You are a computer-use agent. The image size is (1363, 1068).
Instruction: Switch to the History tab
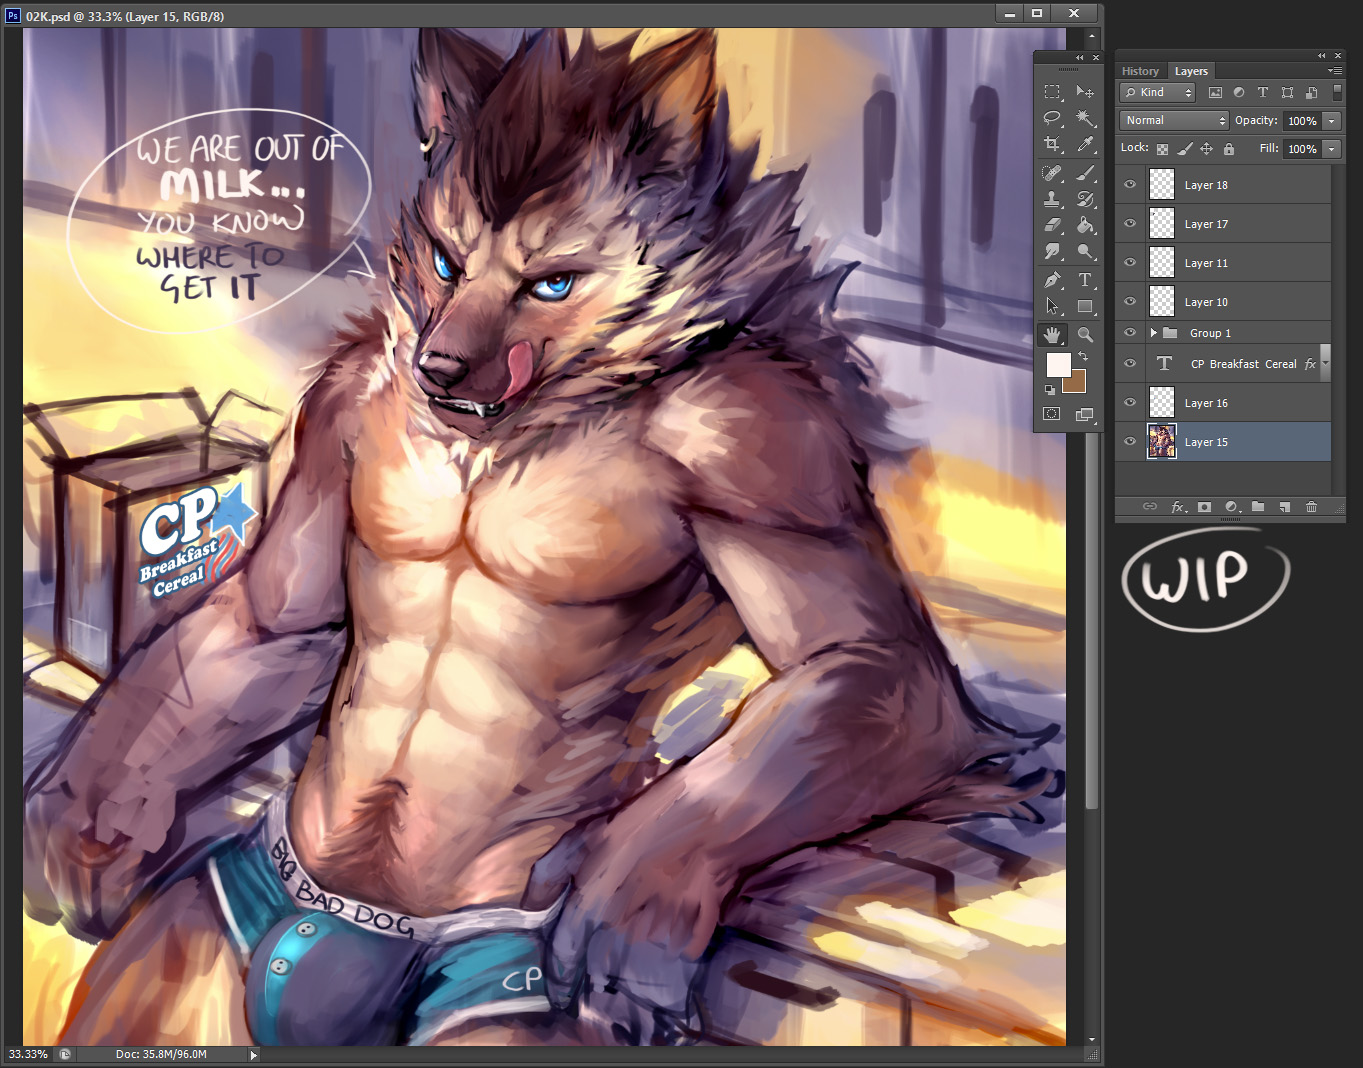pos(1140,71)
